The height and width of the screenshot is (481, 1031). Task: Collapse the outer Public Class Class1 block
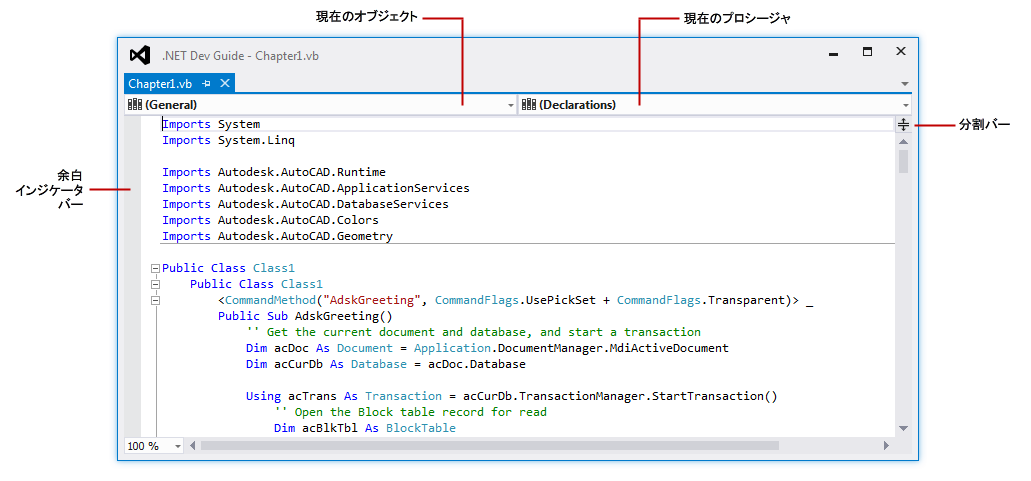click(x=155, y=268)
